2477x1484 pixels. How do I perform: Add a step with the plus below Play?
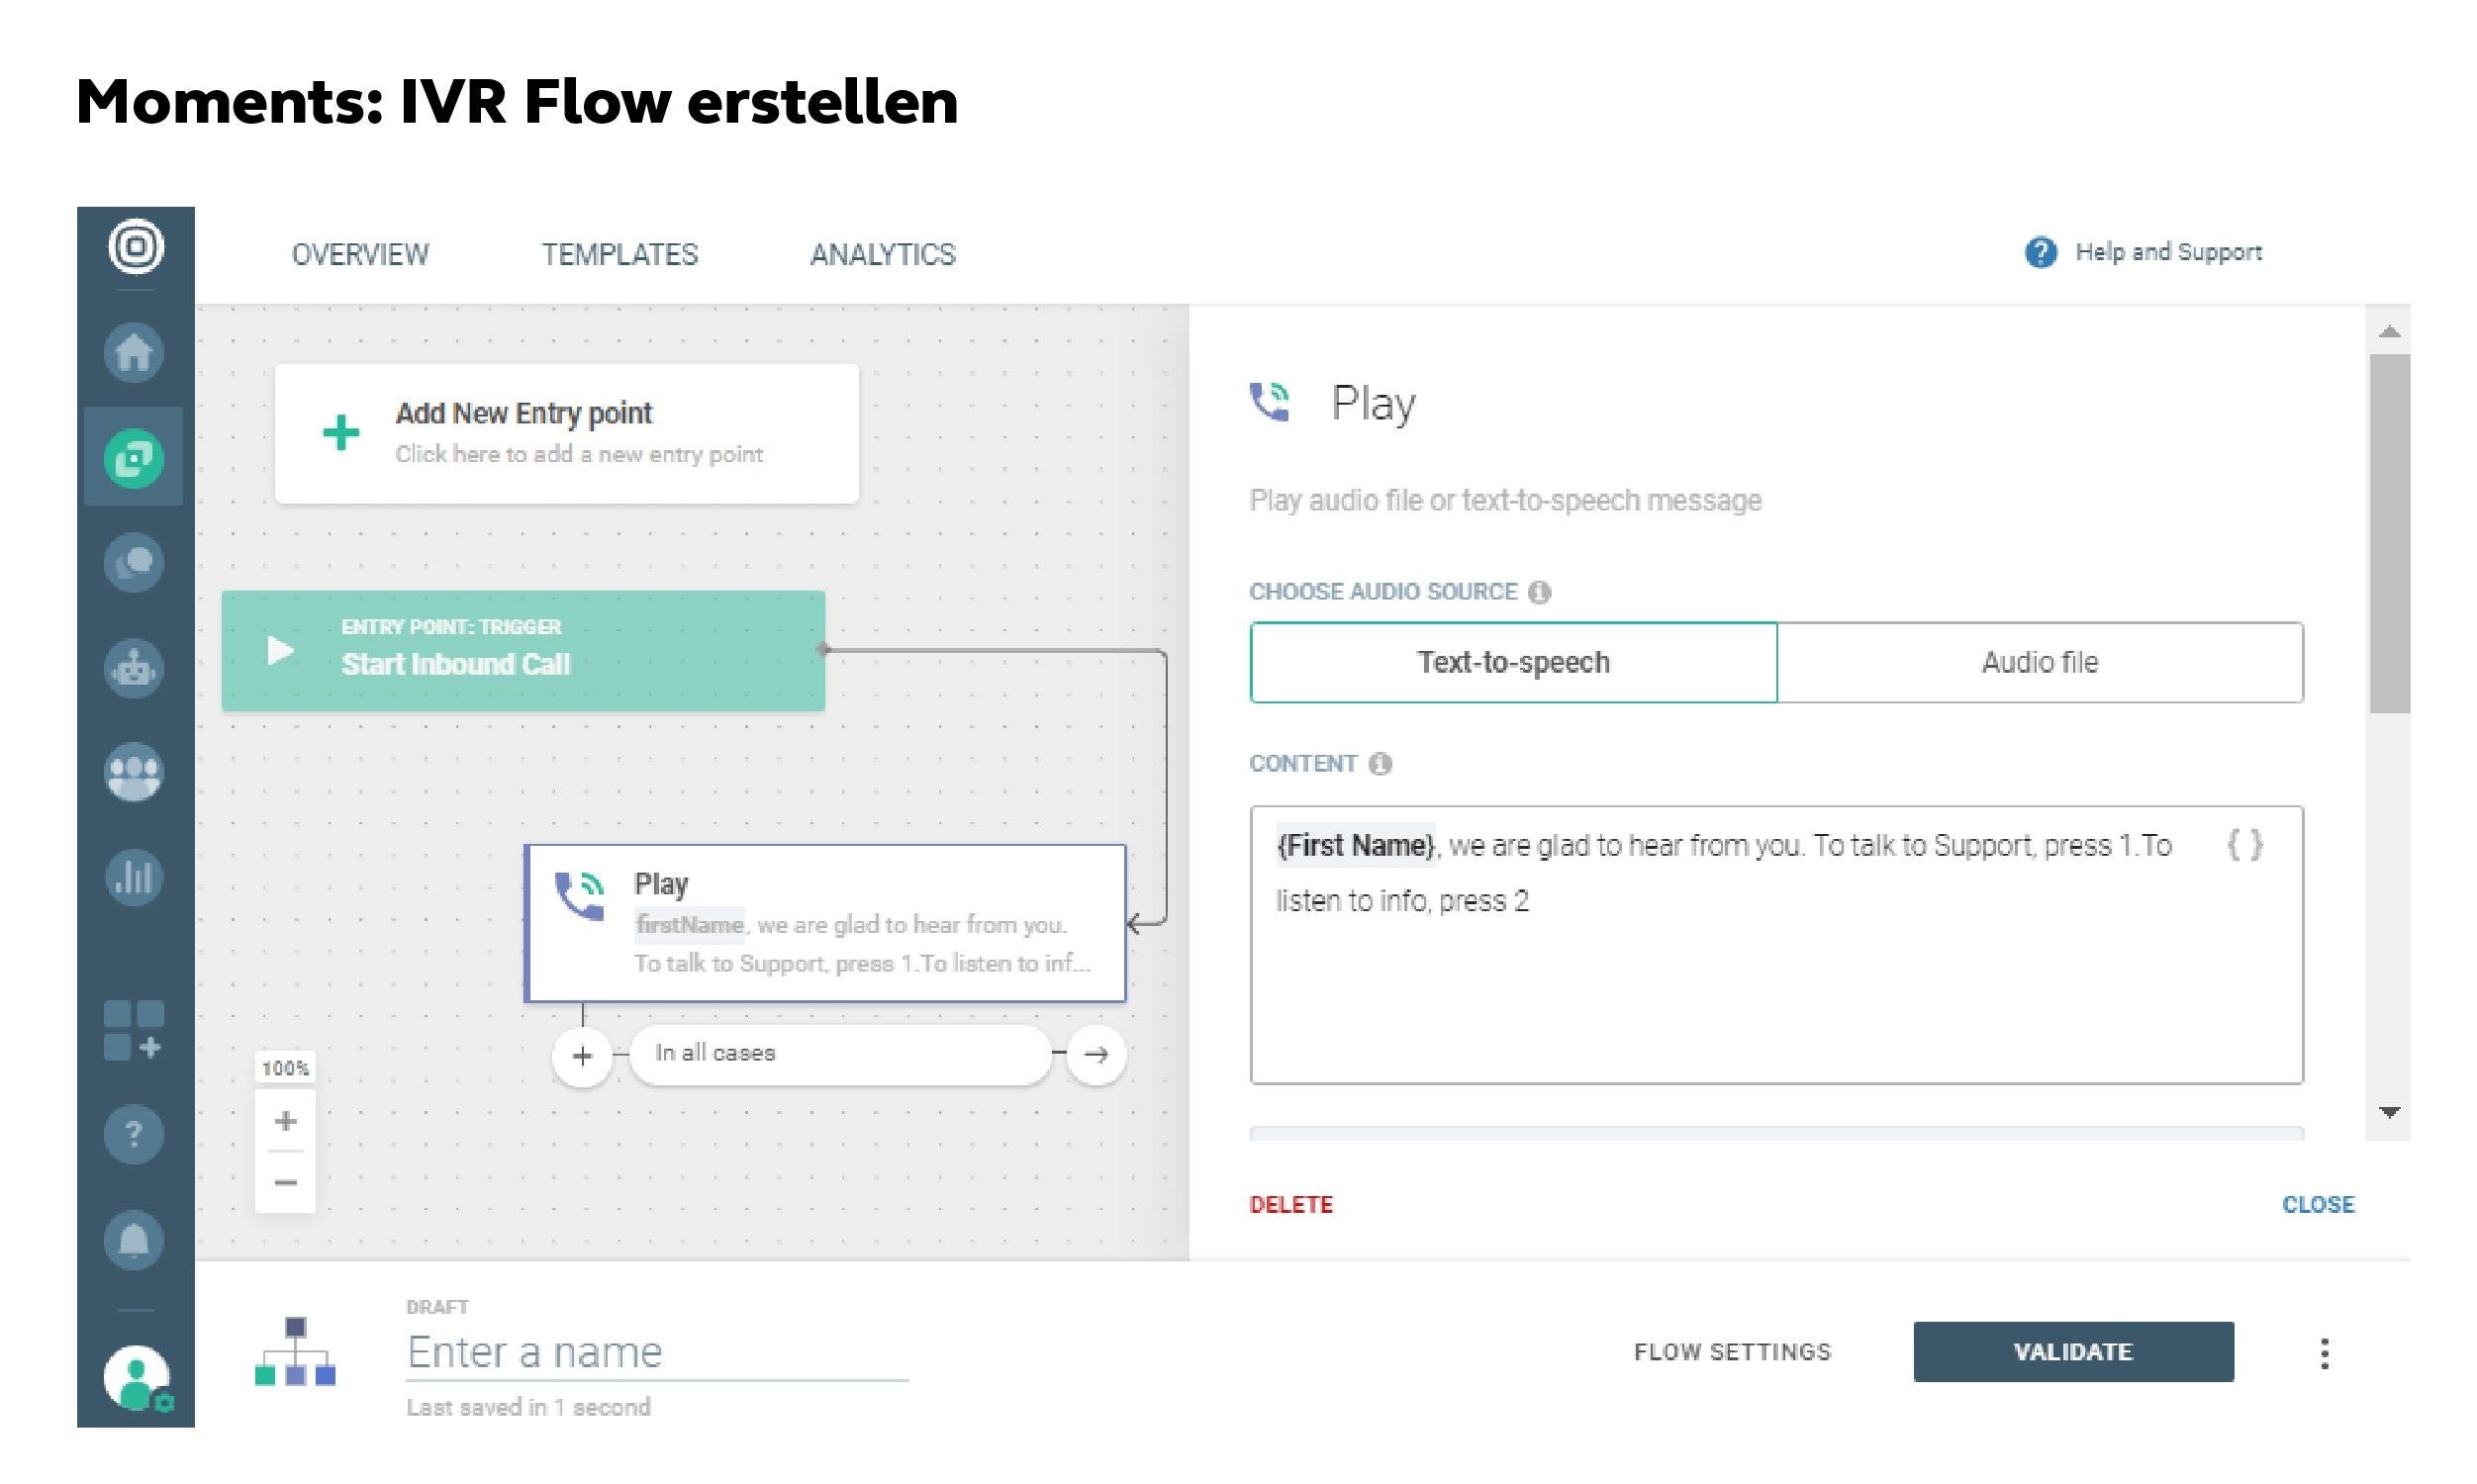[582, 1055]
